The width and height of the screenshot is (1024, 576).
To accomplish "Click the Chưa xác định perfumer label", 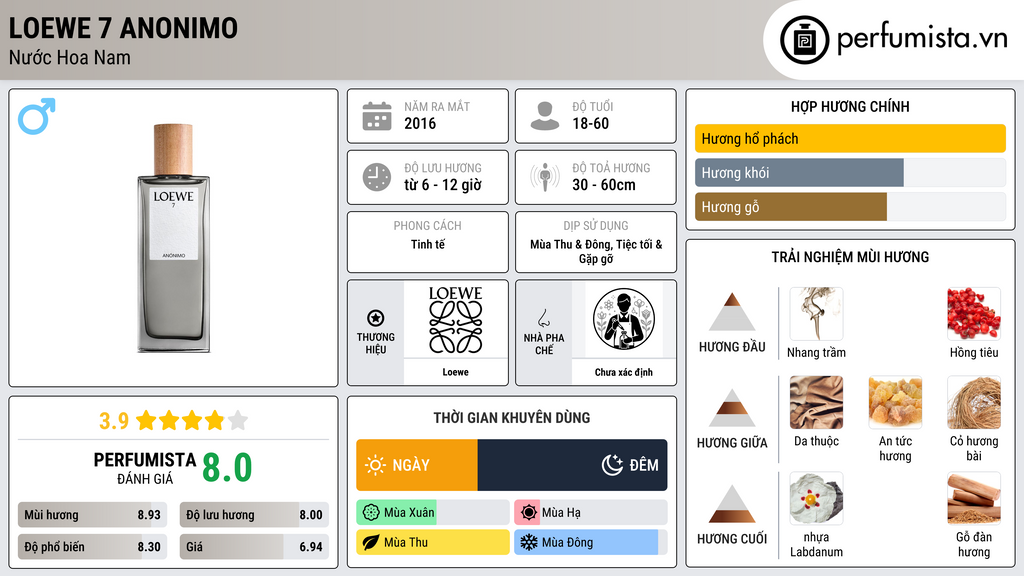I will coord(624,372).
